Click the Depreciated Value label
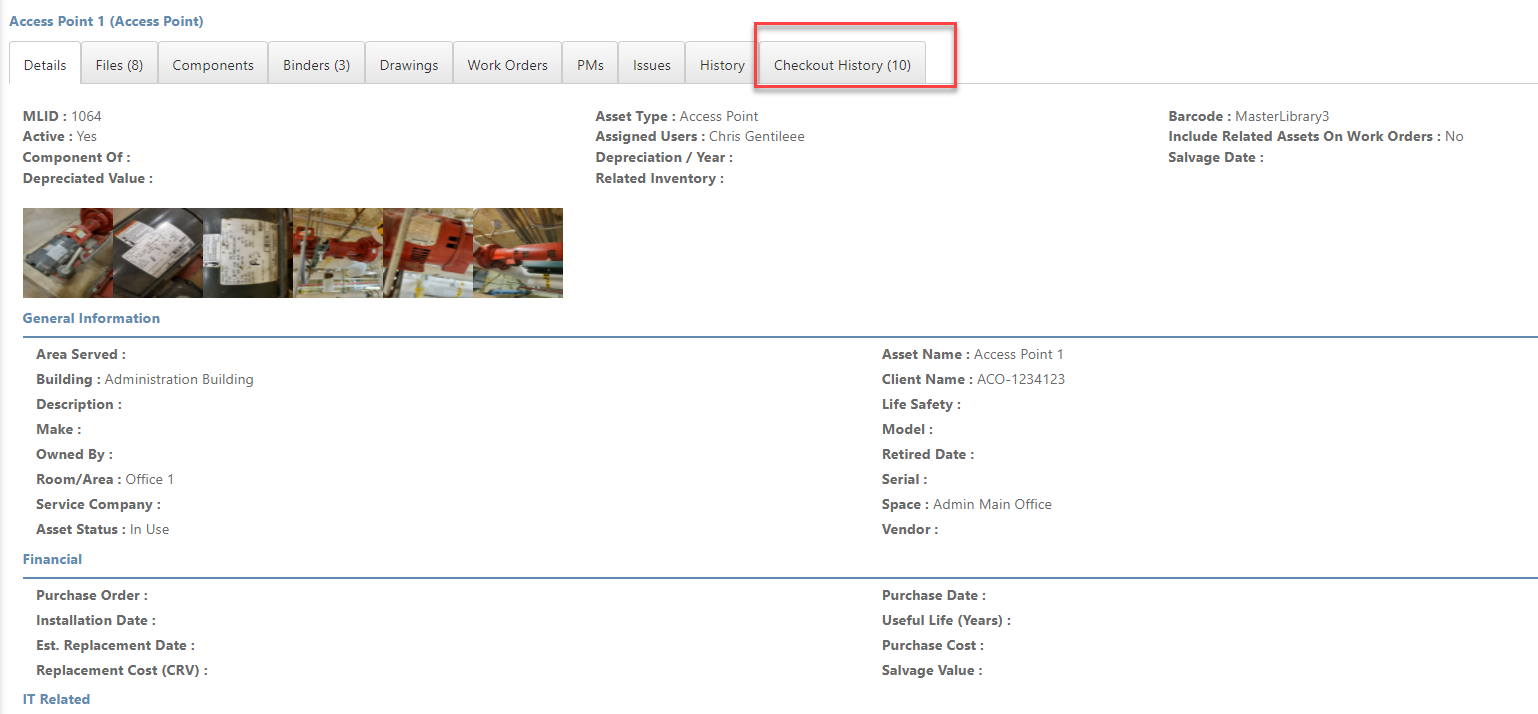Viewport: 1538px width, 714px height. tap(88, 178)
